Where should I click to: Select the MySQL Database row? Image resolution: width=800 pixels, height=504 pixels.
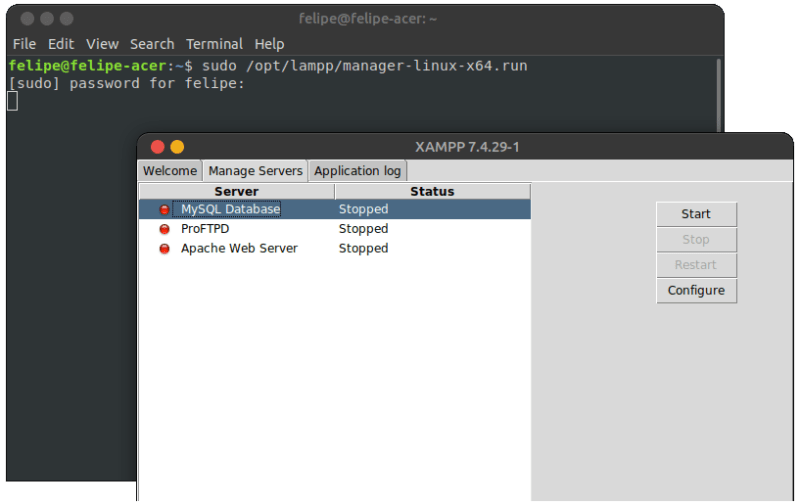click(335, 209)
